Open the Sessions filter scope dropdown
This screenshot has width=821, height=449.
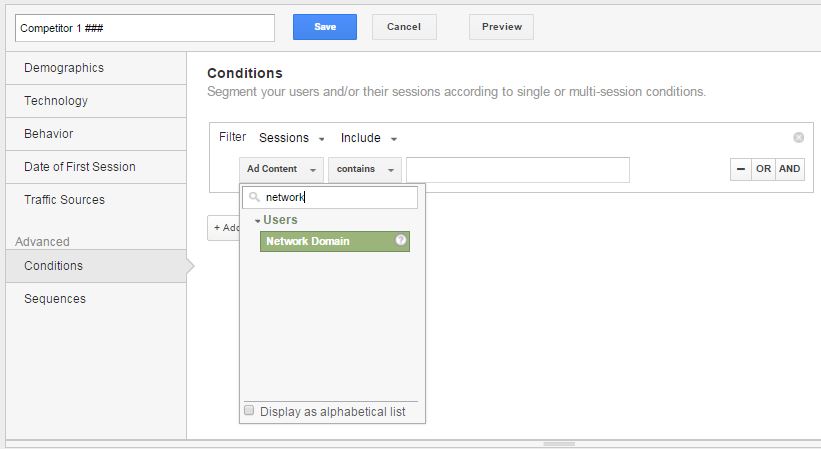click(292, 138)
